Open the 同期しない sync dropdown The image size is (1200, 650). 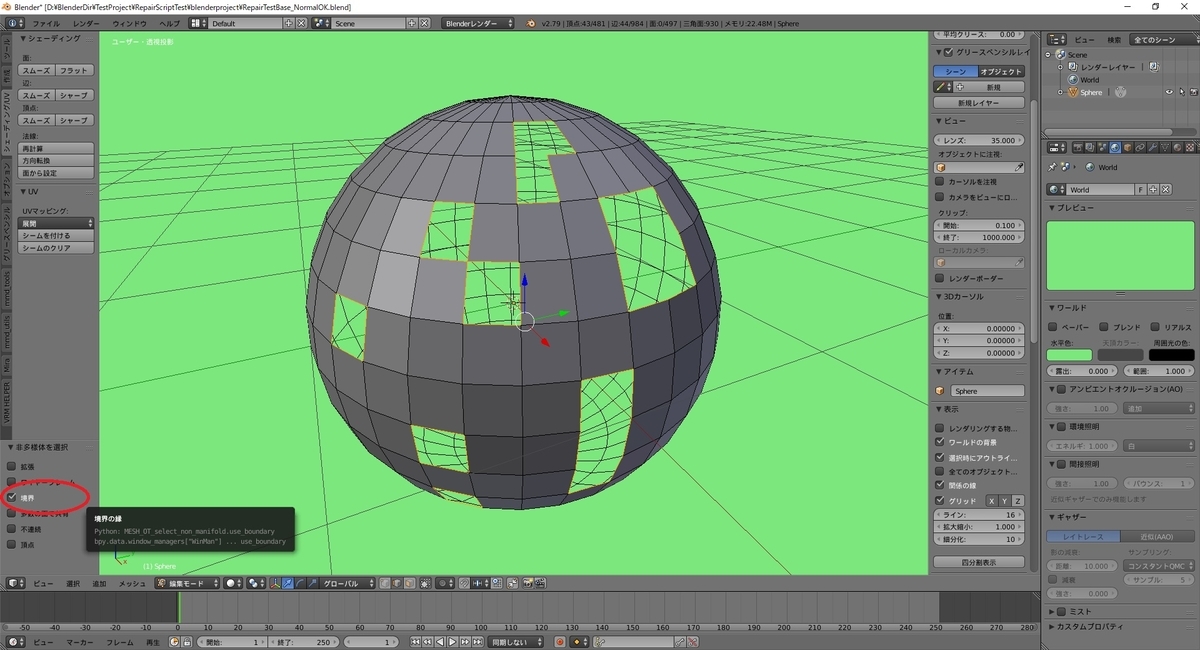516,642
